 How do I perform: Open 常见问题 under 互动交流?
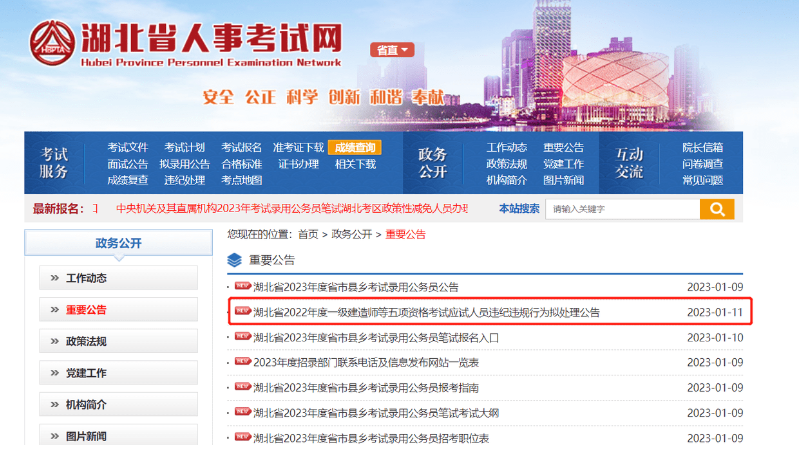point(702,180)
